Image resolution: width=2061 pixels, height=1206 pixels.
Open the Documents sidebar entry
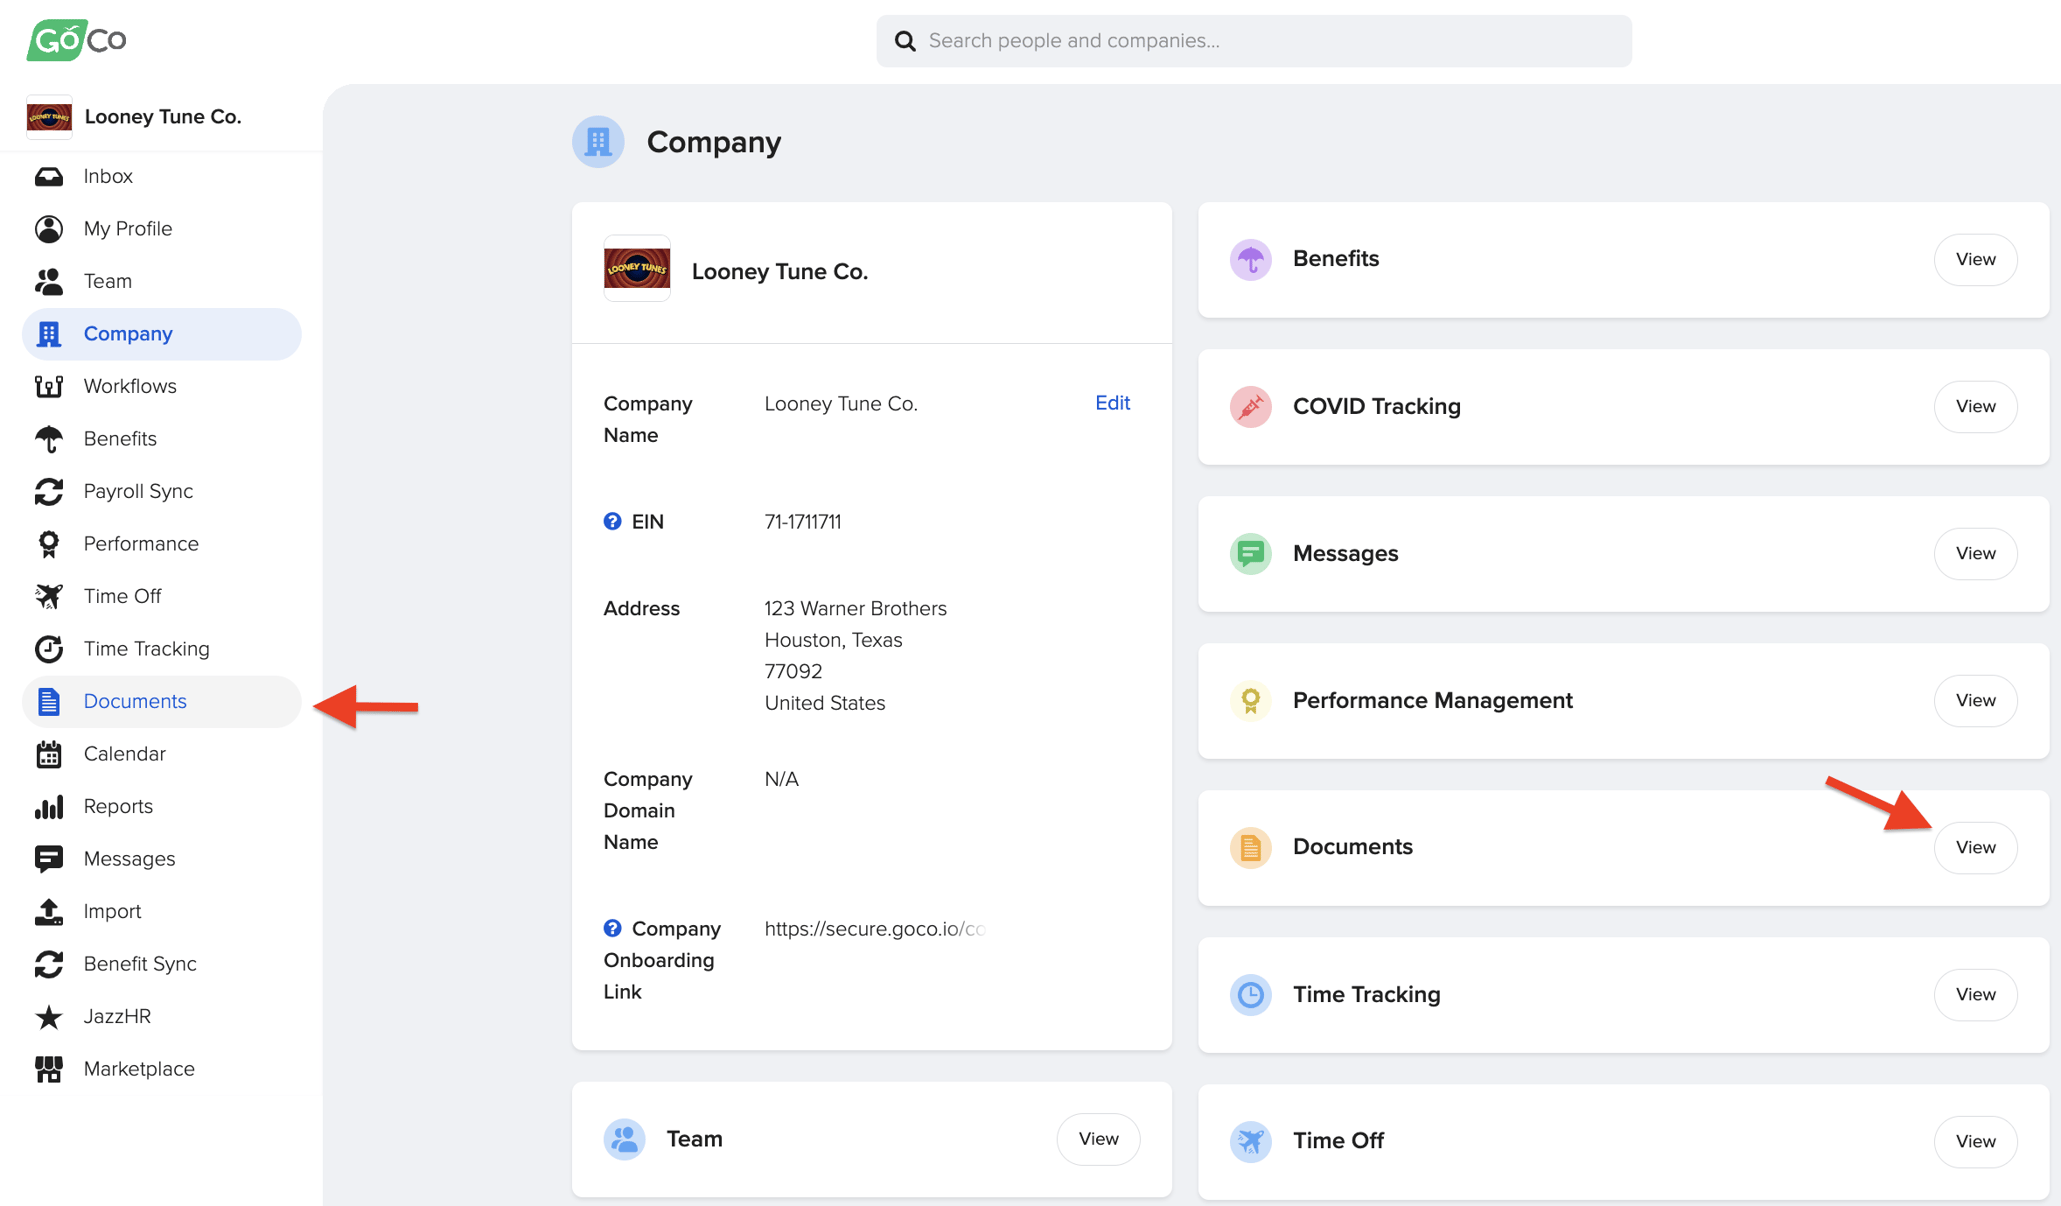tap(134, 701)
